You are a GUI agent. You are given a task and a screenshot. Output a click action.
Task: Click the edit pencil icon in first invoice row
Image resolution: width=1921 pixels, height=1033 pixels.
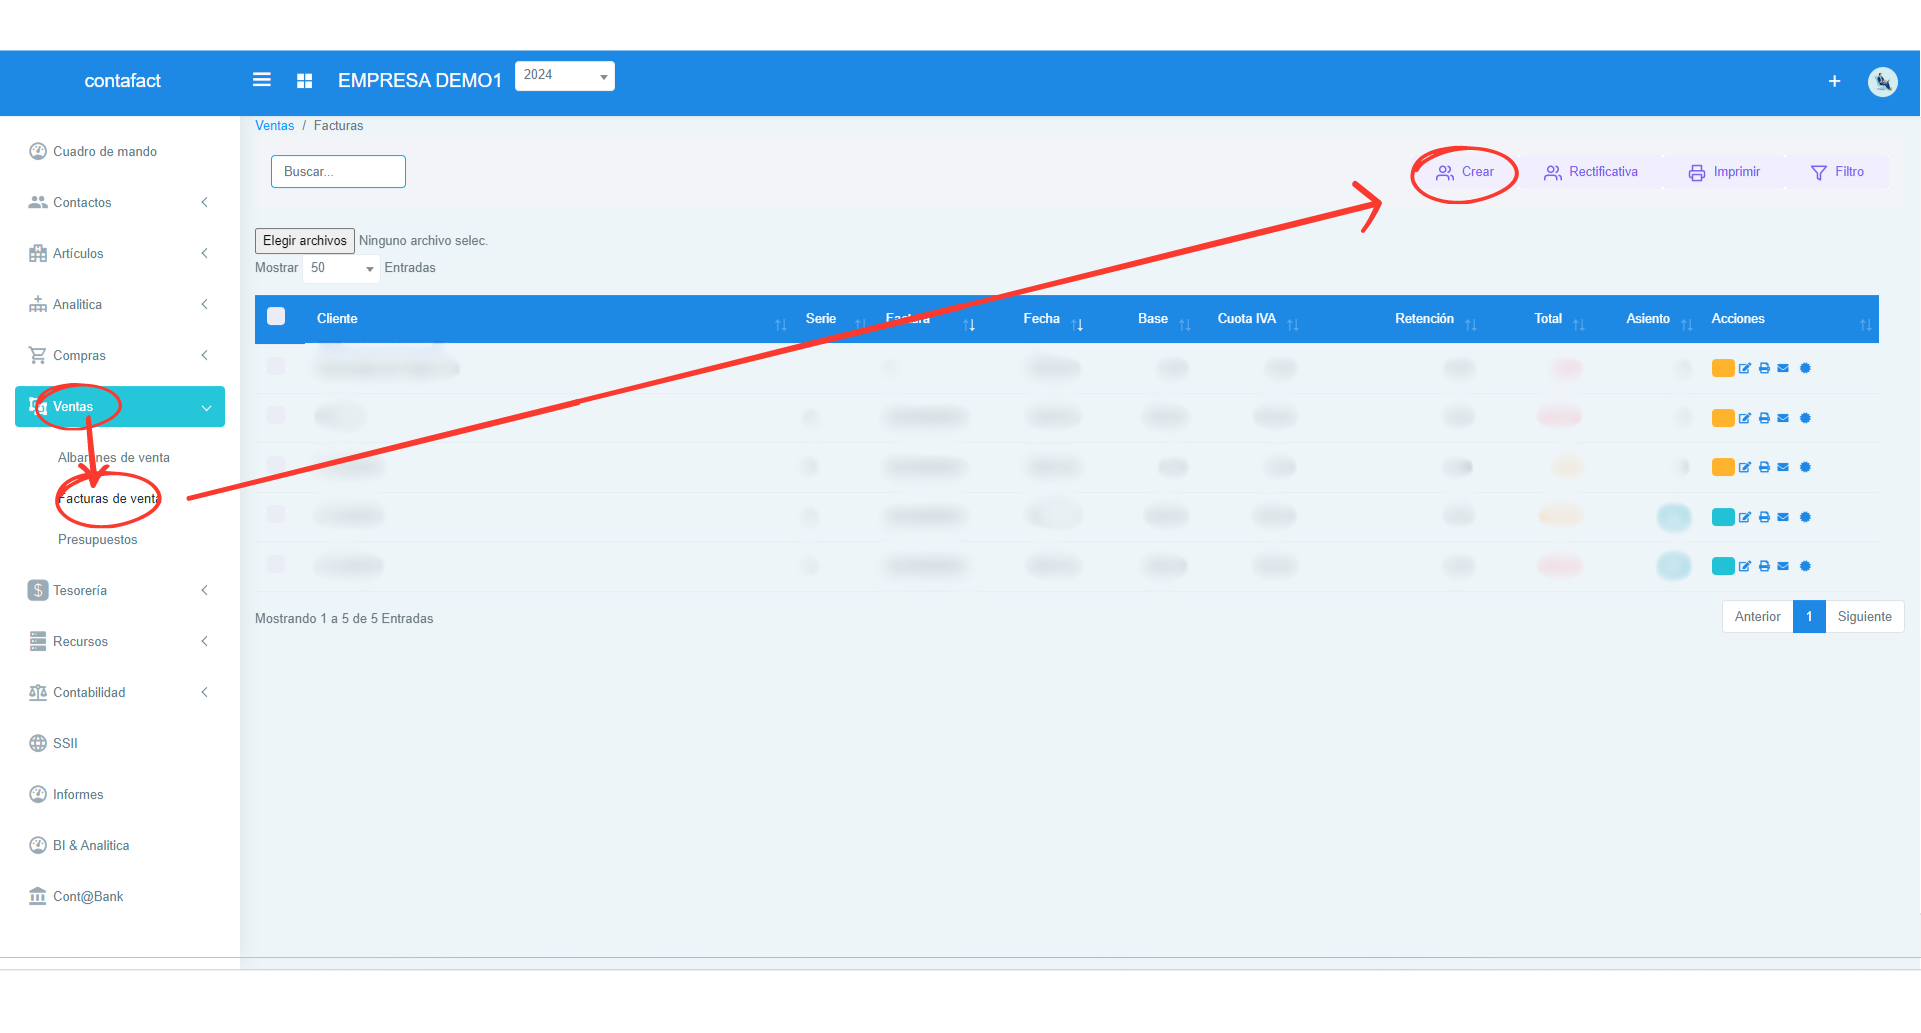[1745, 369]
